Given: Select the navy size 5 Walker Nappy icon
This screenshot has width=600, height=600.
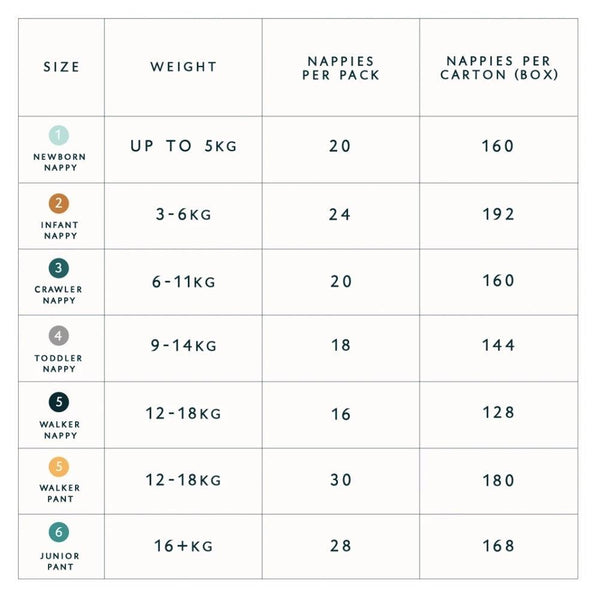Looking at the screenshot, I should (61, 403).
